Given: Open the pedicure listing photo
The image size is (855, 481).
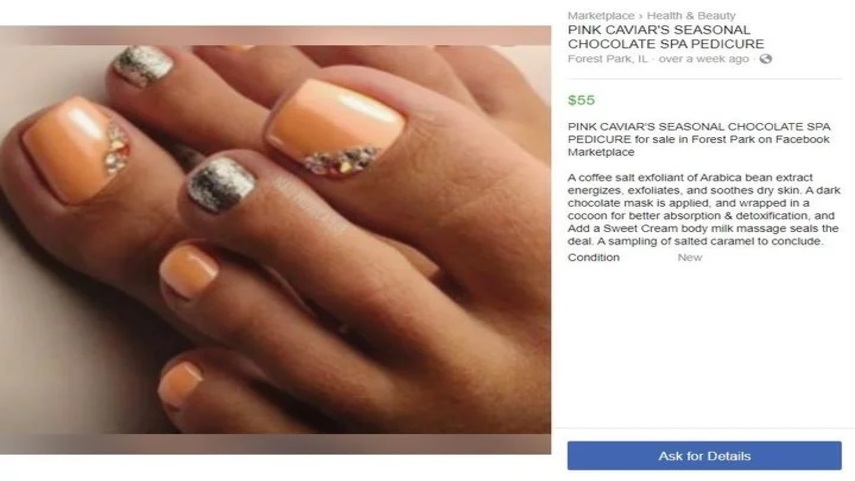Looking at the screenshot, I should (275, 239).
